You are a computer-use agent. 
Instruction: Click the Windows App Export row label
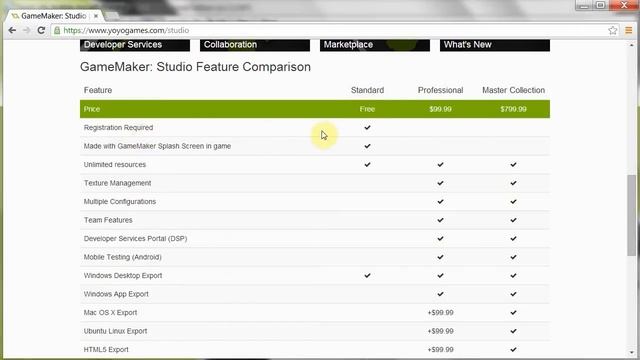click(x=116, y=294)
